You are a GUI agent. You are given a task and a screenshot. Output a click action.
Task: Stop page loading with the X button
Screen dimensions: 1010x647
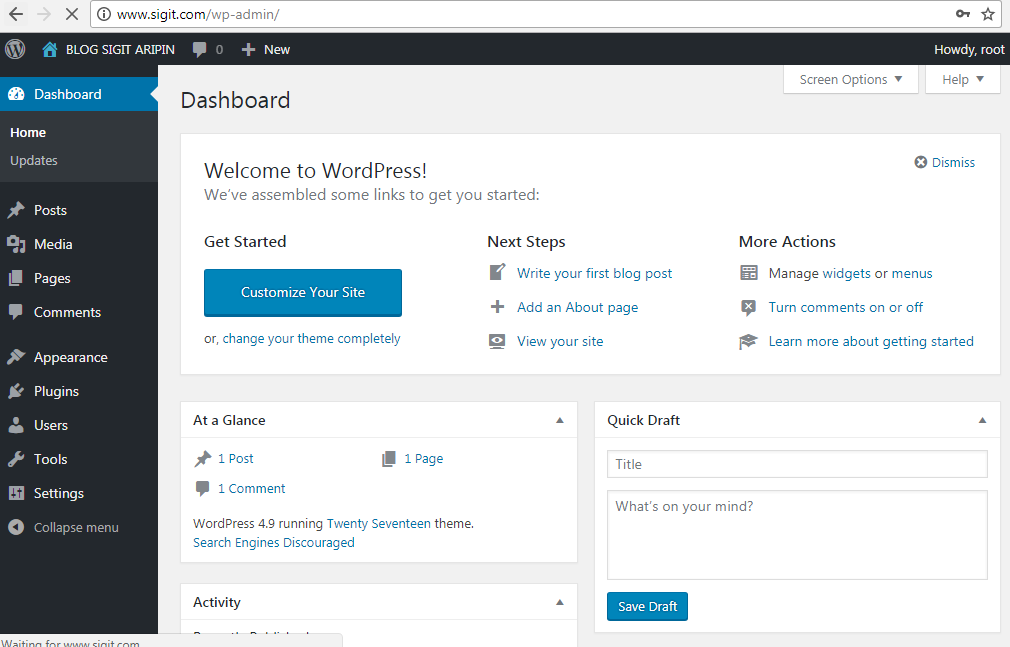point(72,14)
